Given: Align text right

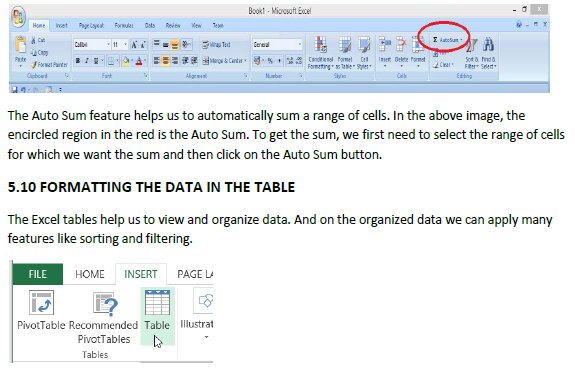Looking at the screenshot, I should pyautogui.click(x=175, y=60).
